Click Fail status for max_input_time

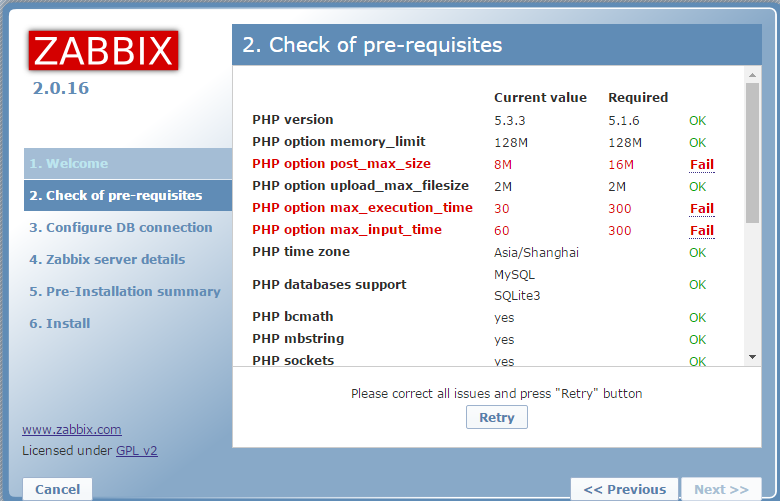click(701, 230)
